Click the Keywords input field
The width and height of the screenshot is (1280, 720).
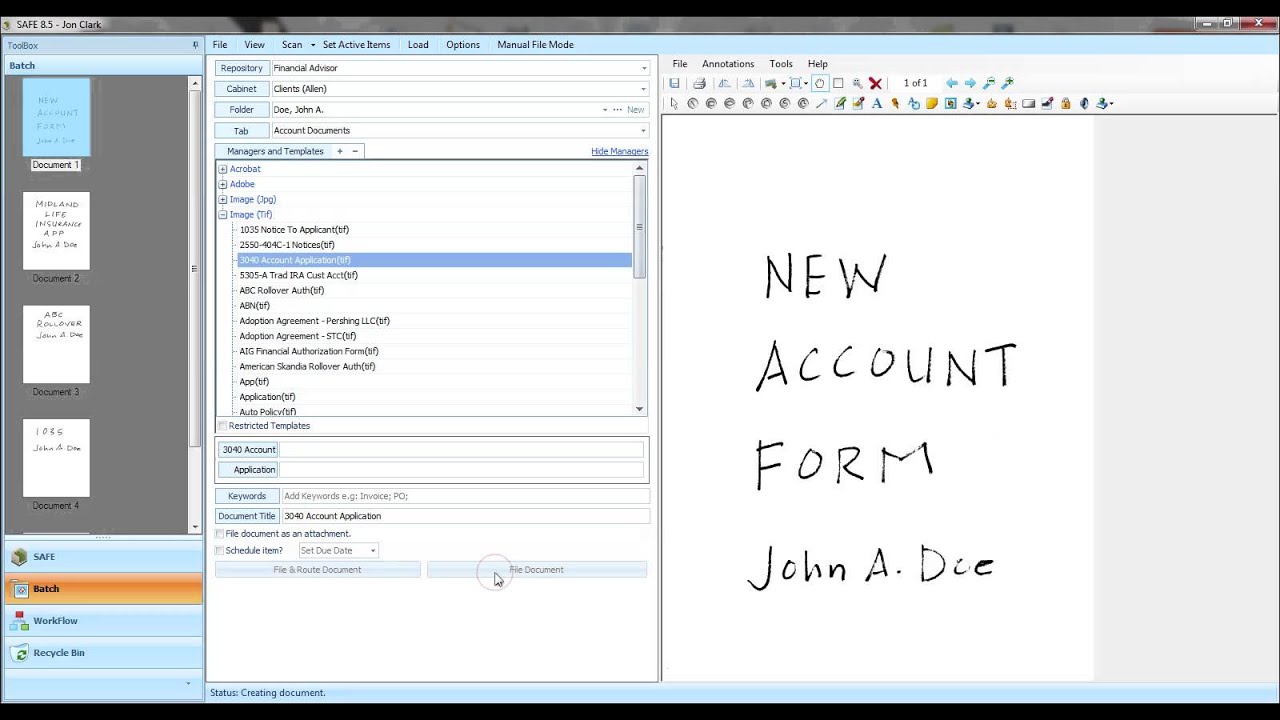465,496
